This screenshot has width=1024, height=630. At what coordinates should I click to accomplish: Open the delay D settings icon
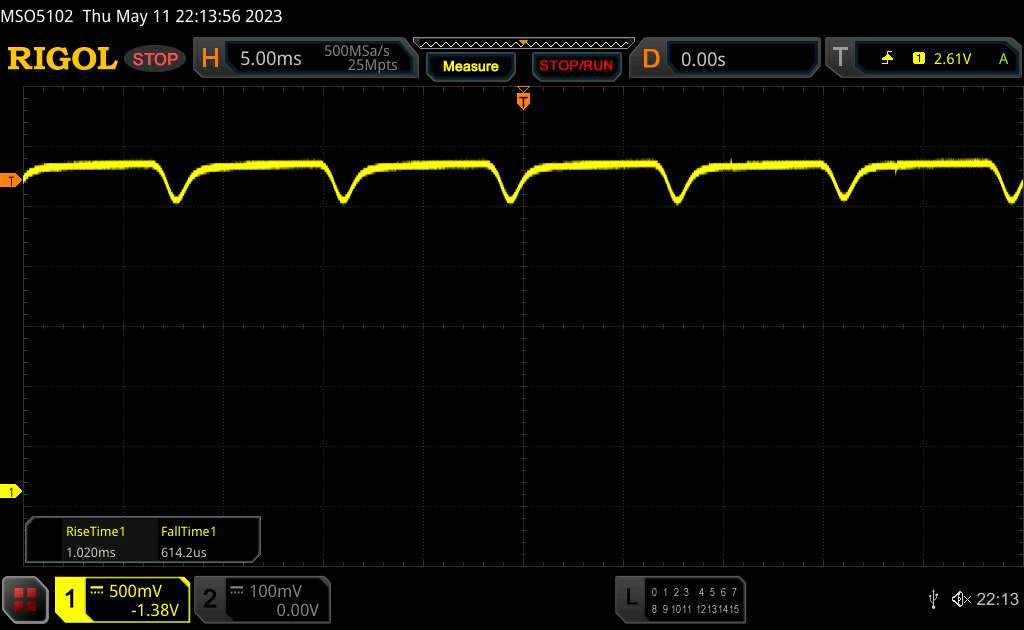coord(651,59)
